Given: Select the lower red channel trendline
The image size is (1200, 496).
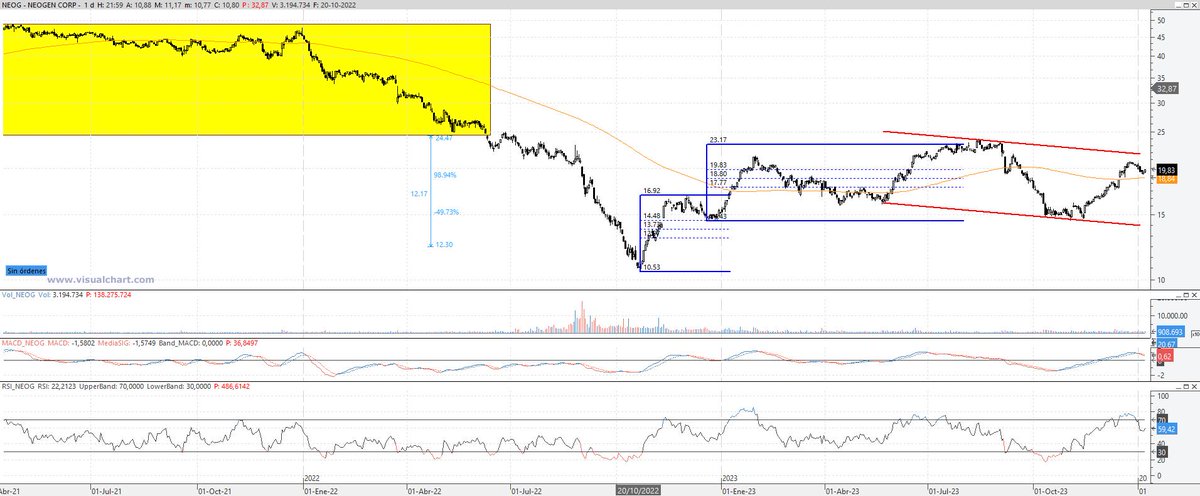Looking at the screenshot, I should [x=1012, y=214].
